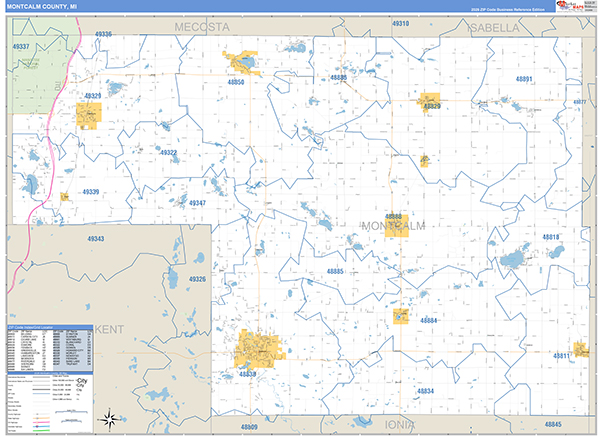
Task: Click the yellow city area near 48850
Action: click(242, 64)
